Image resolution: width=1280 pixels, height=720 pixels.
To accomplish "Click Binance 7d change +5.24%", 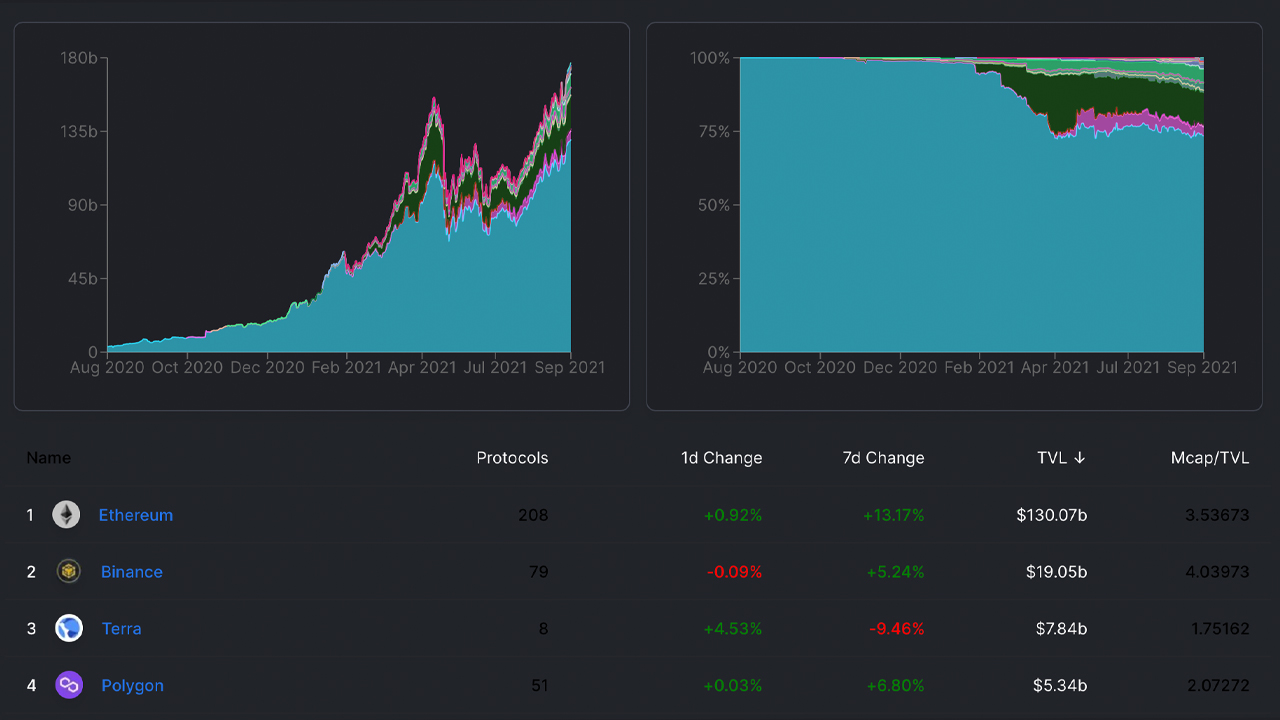I will pos(894,572).
